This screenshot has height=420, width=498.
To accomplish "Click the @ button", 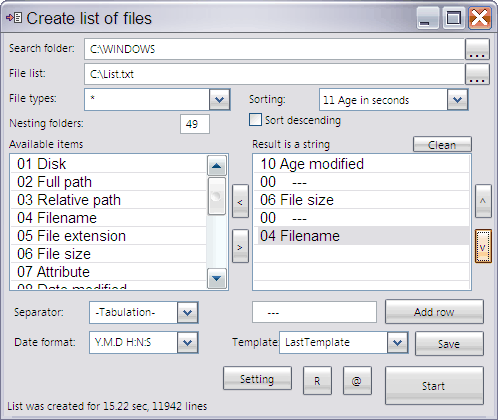I will click(357, 381).
